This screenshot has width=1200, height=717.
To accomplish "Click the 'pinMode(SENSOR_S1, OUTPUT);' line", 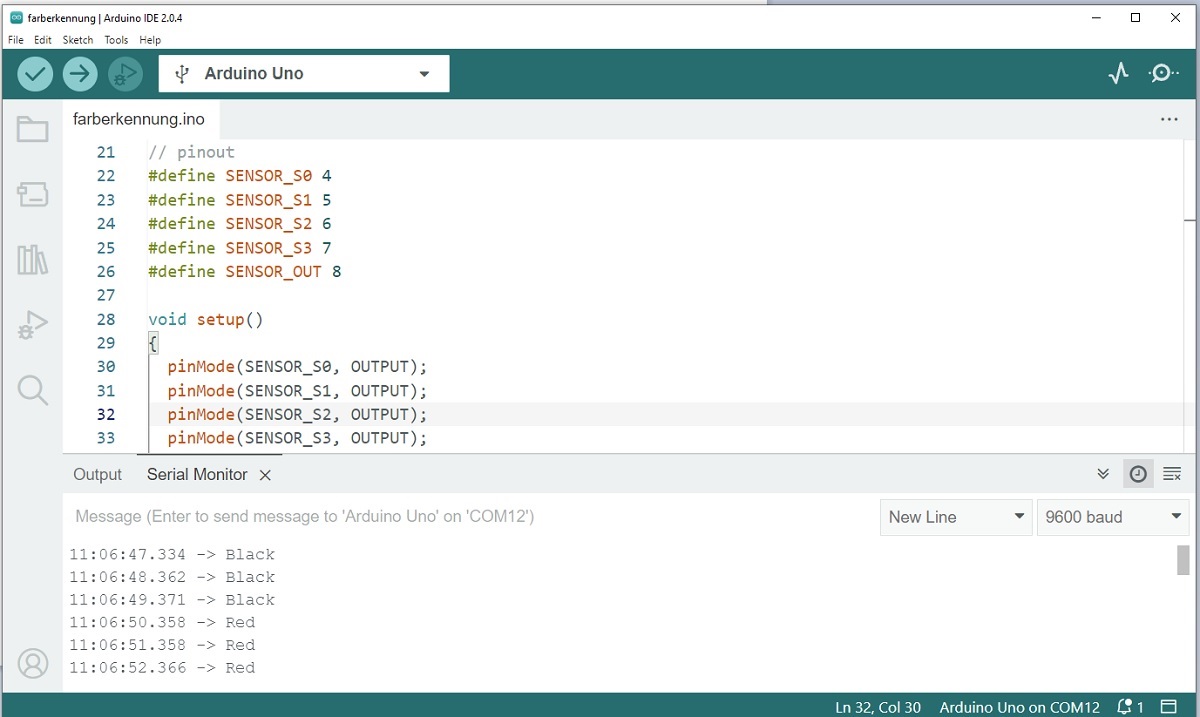I will (297, 391).
